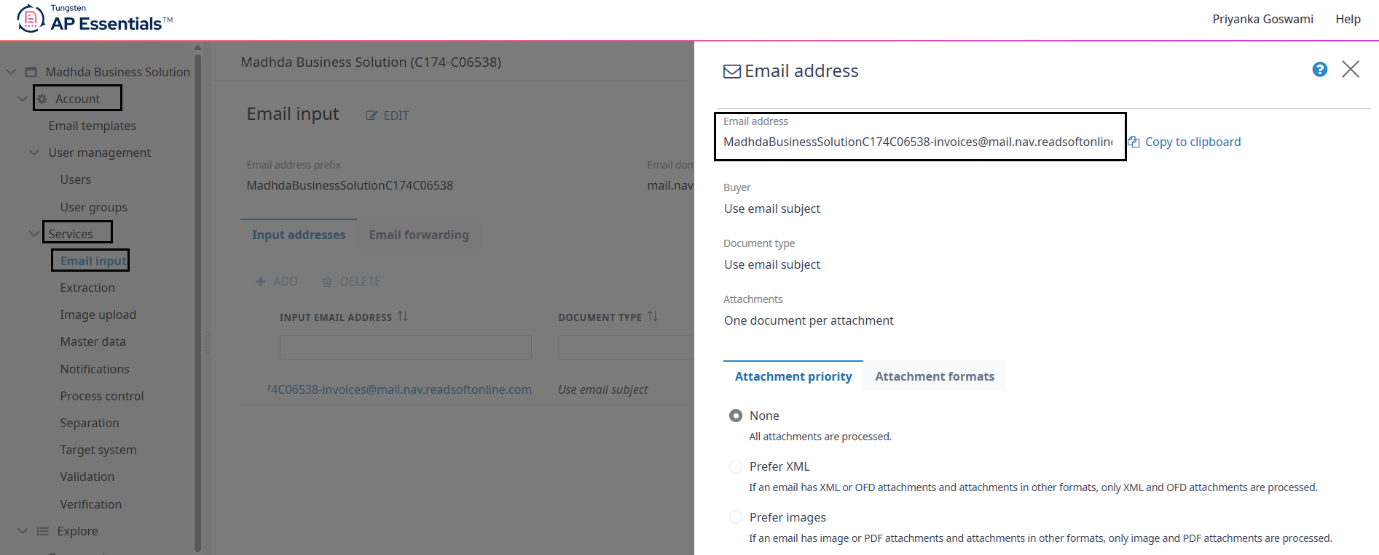Viewport: 1379px width, 555px height.
Task: Click the input email address filter field
Action: point(406,348)
